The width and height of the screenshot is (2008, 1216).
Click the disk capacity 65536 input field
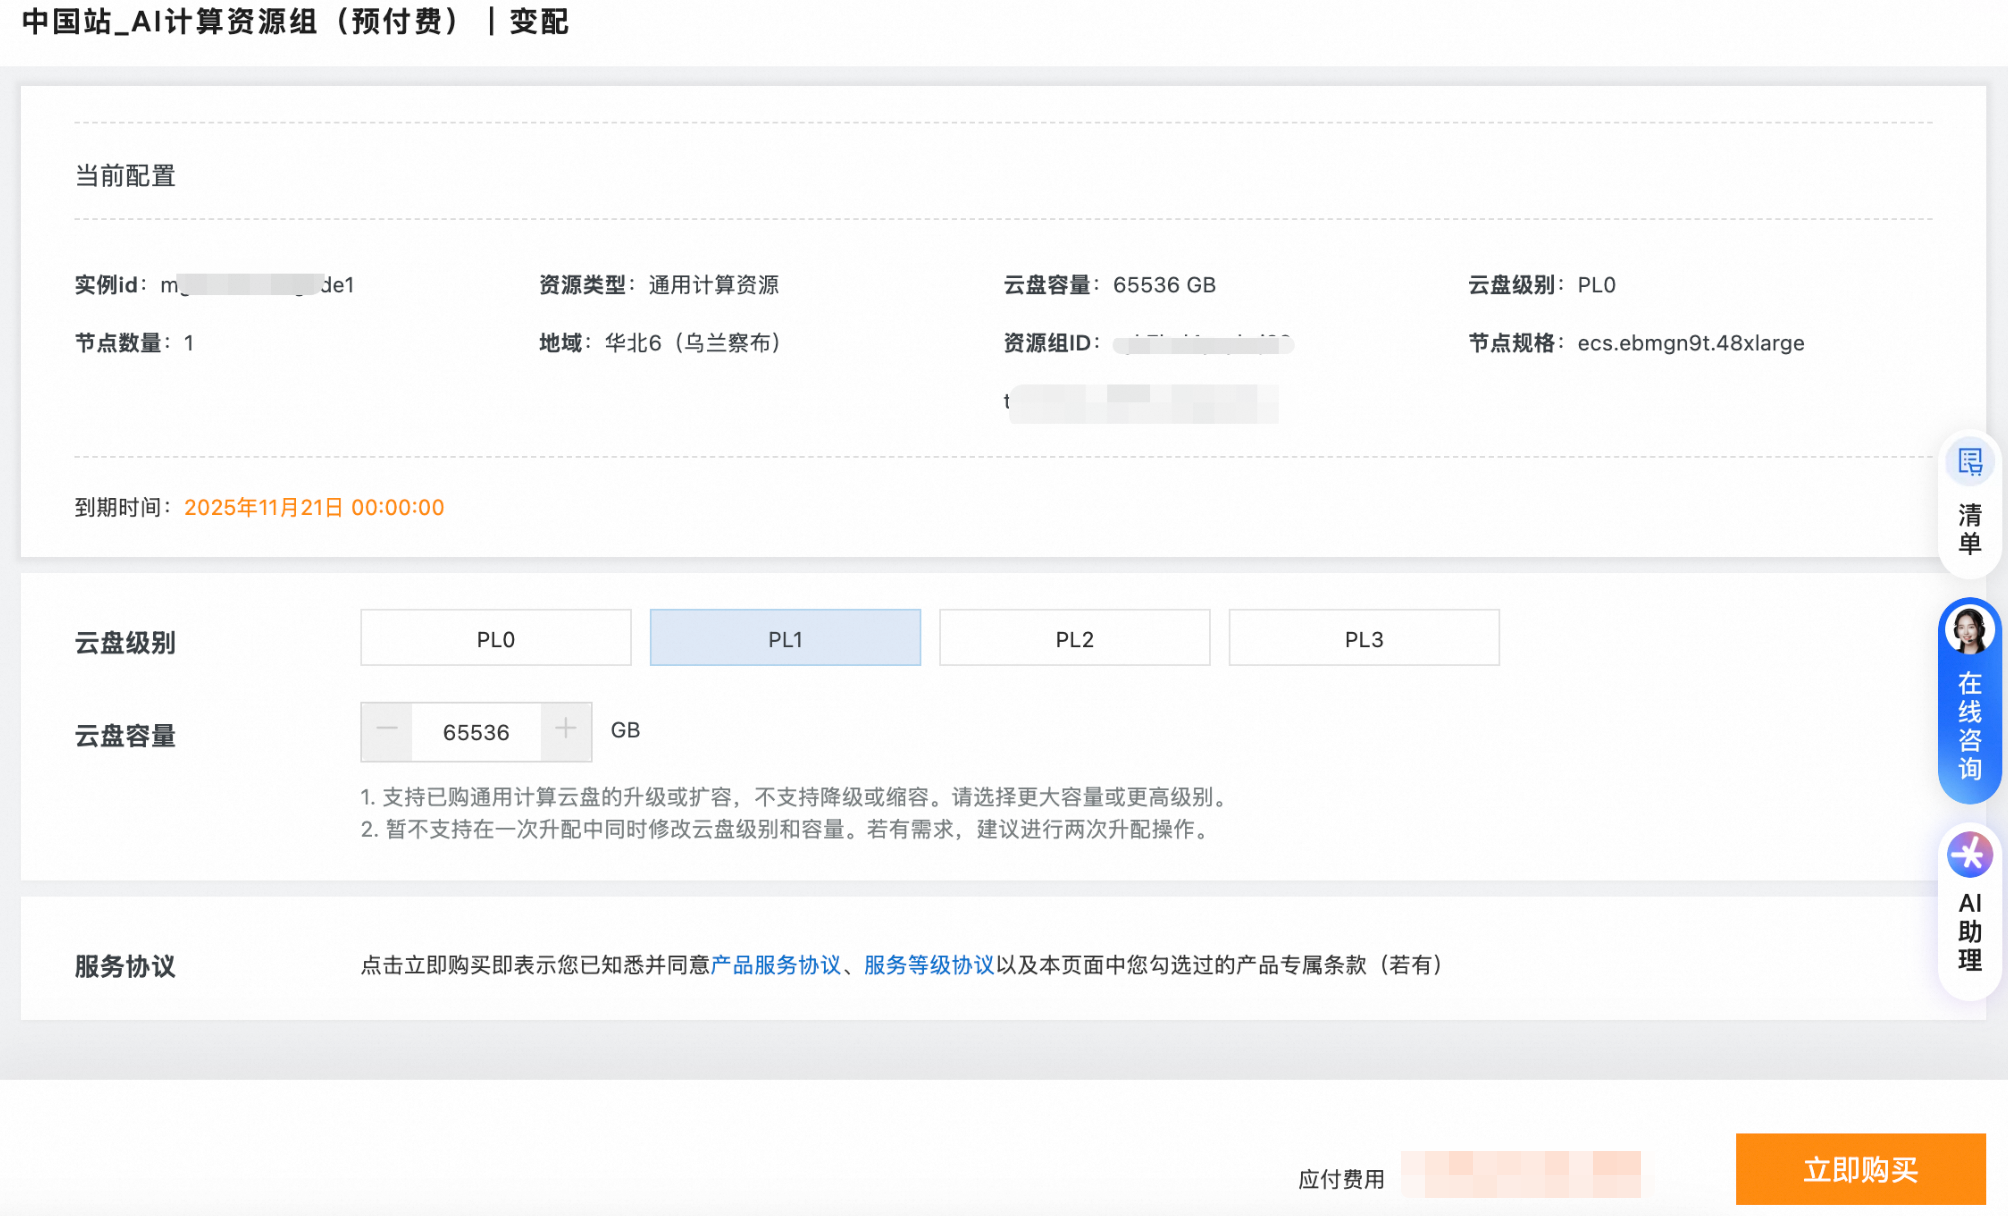point(476,733)
